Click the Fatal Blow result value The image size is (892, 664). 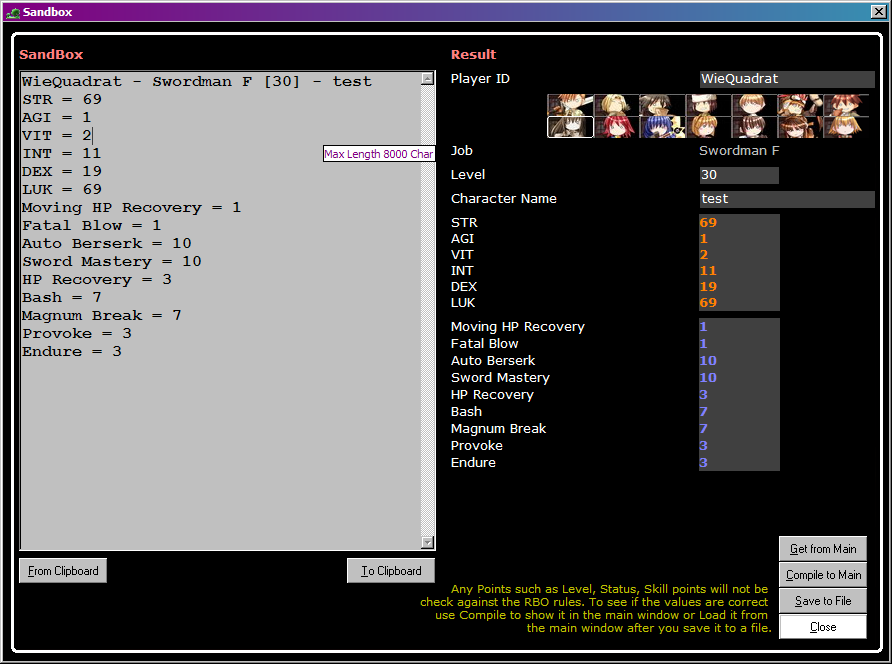(704, 344)
